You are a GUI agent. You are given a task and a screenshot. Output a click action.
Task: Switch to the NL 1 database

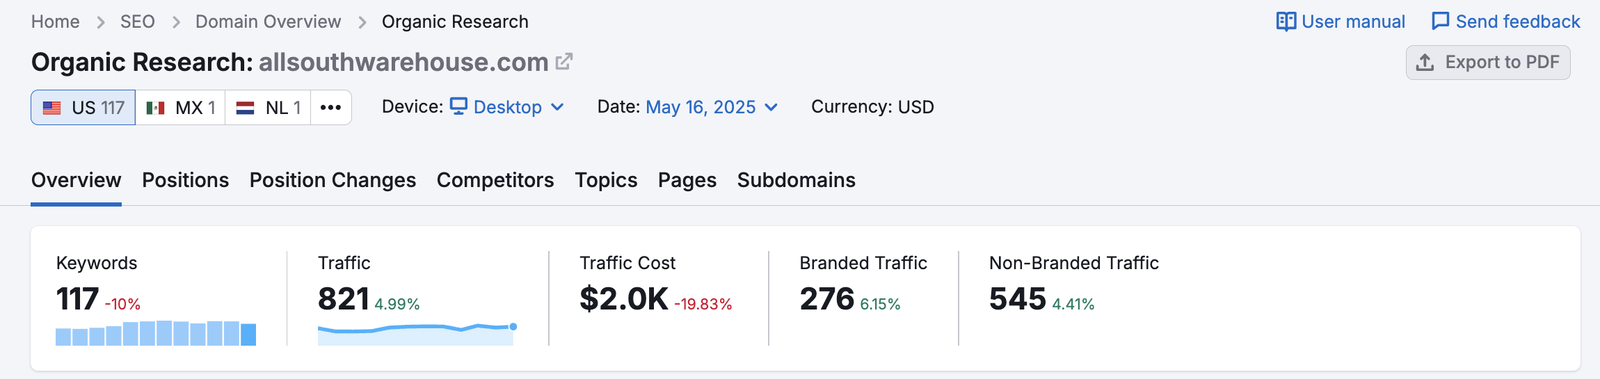pos(268,107)
